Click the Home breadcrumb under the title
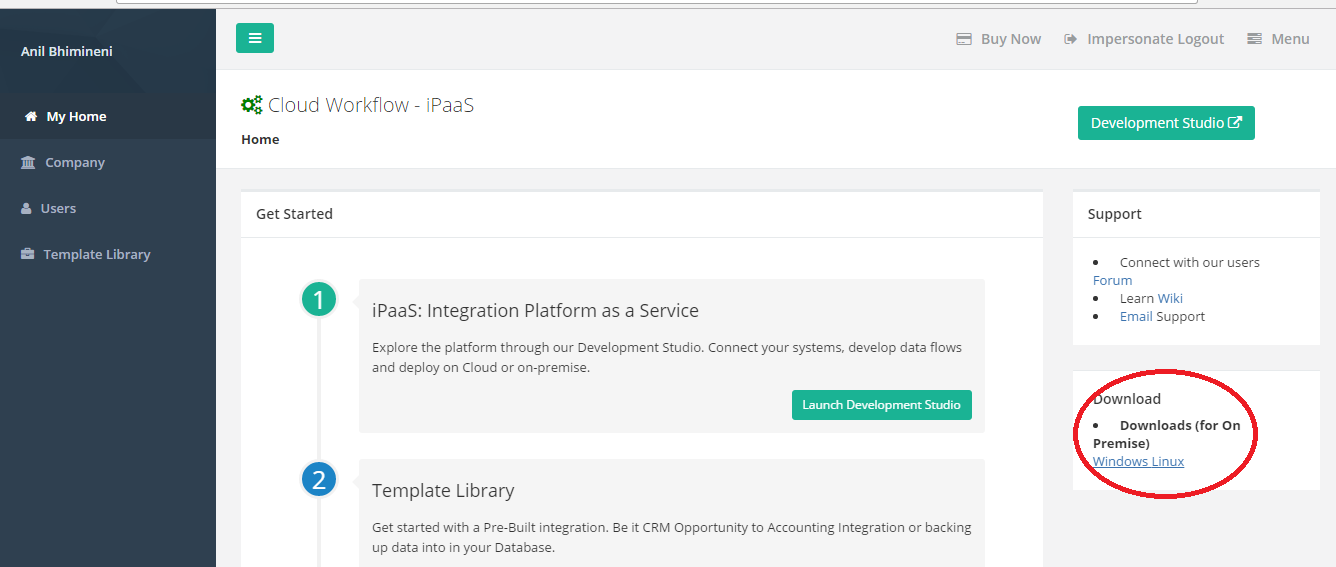The width and height of the screenshot is (1336, 567). 260,139
